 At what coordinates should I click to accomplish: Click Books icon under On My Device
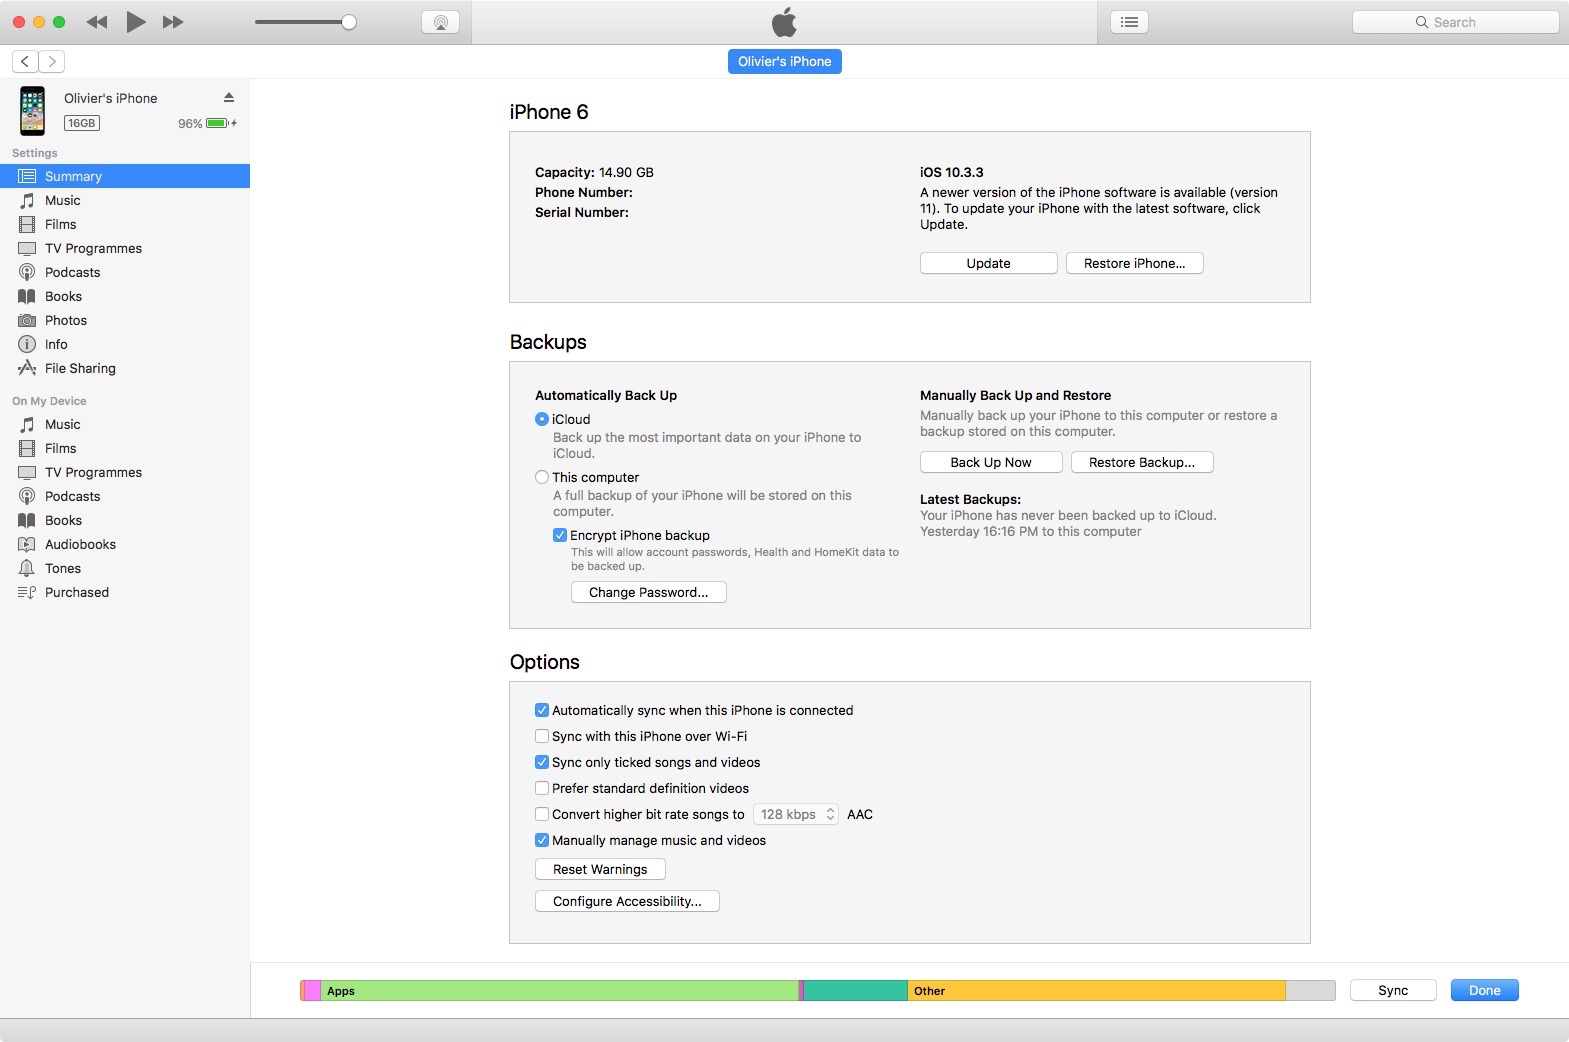27,520
